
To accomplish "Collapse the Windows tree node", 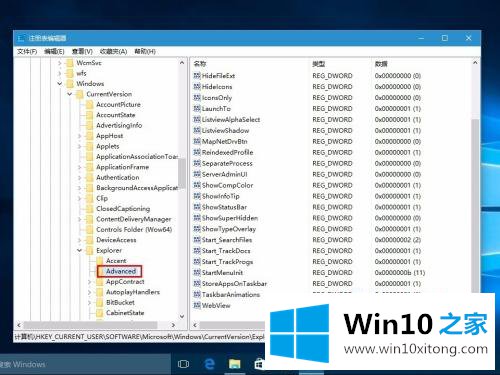I will pyautogui.click(x=60, y=83).
